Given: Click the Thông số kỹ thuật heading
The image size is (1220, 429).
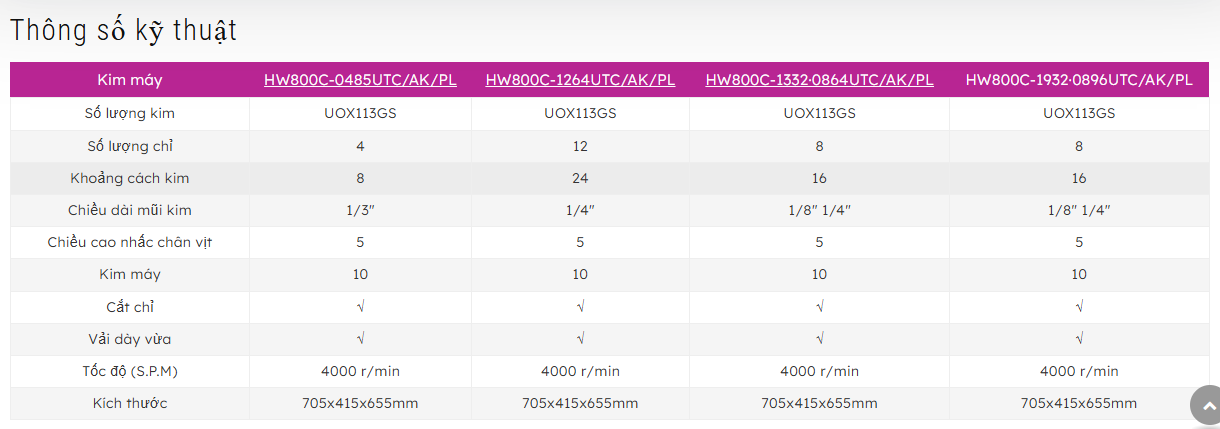Looking at the screenshot, I should coord(124,30).
